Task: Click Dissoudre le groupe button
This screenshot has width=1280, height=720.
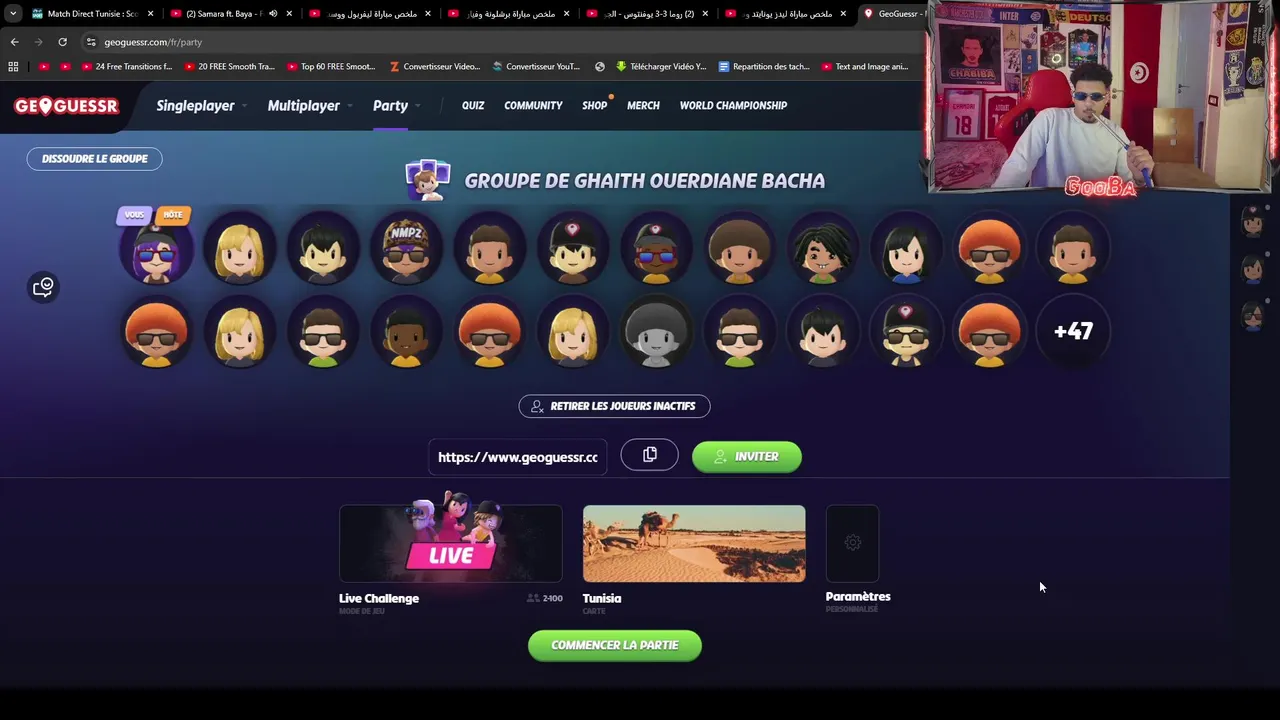Action: (94, 159)
